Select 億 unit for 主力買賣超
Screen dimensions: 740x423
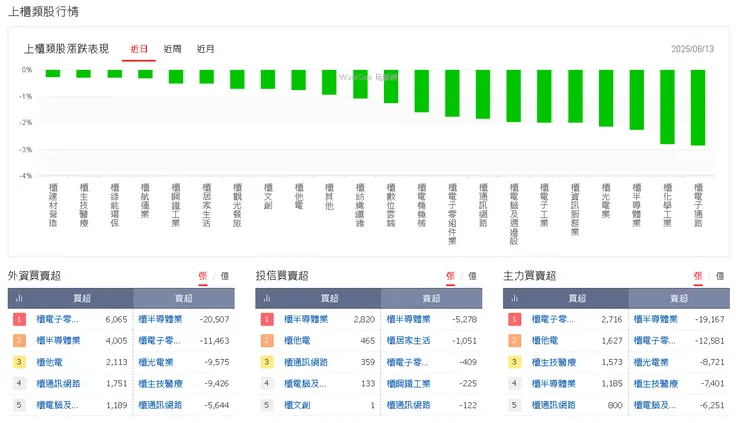(720, 276)
